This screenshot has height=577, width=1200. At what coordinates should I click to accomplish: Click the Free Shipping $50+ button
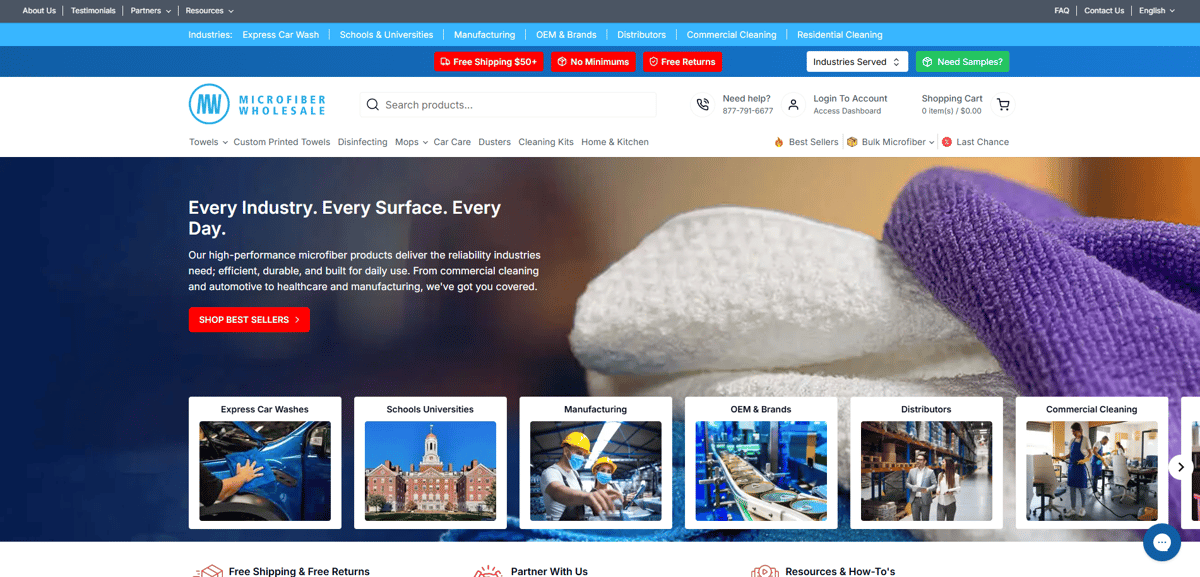[x=489, y=62]
